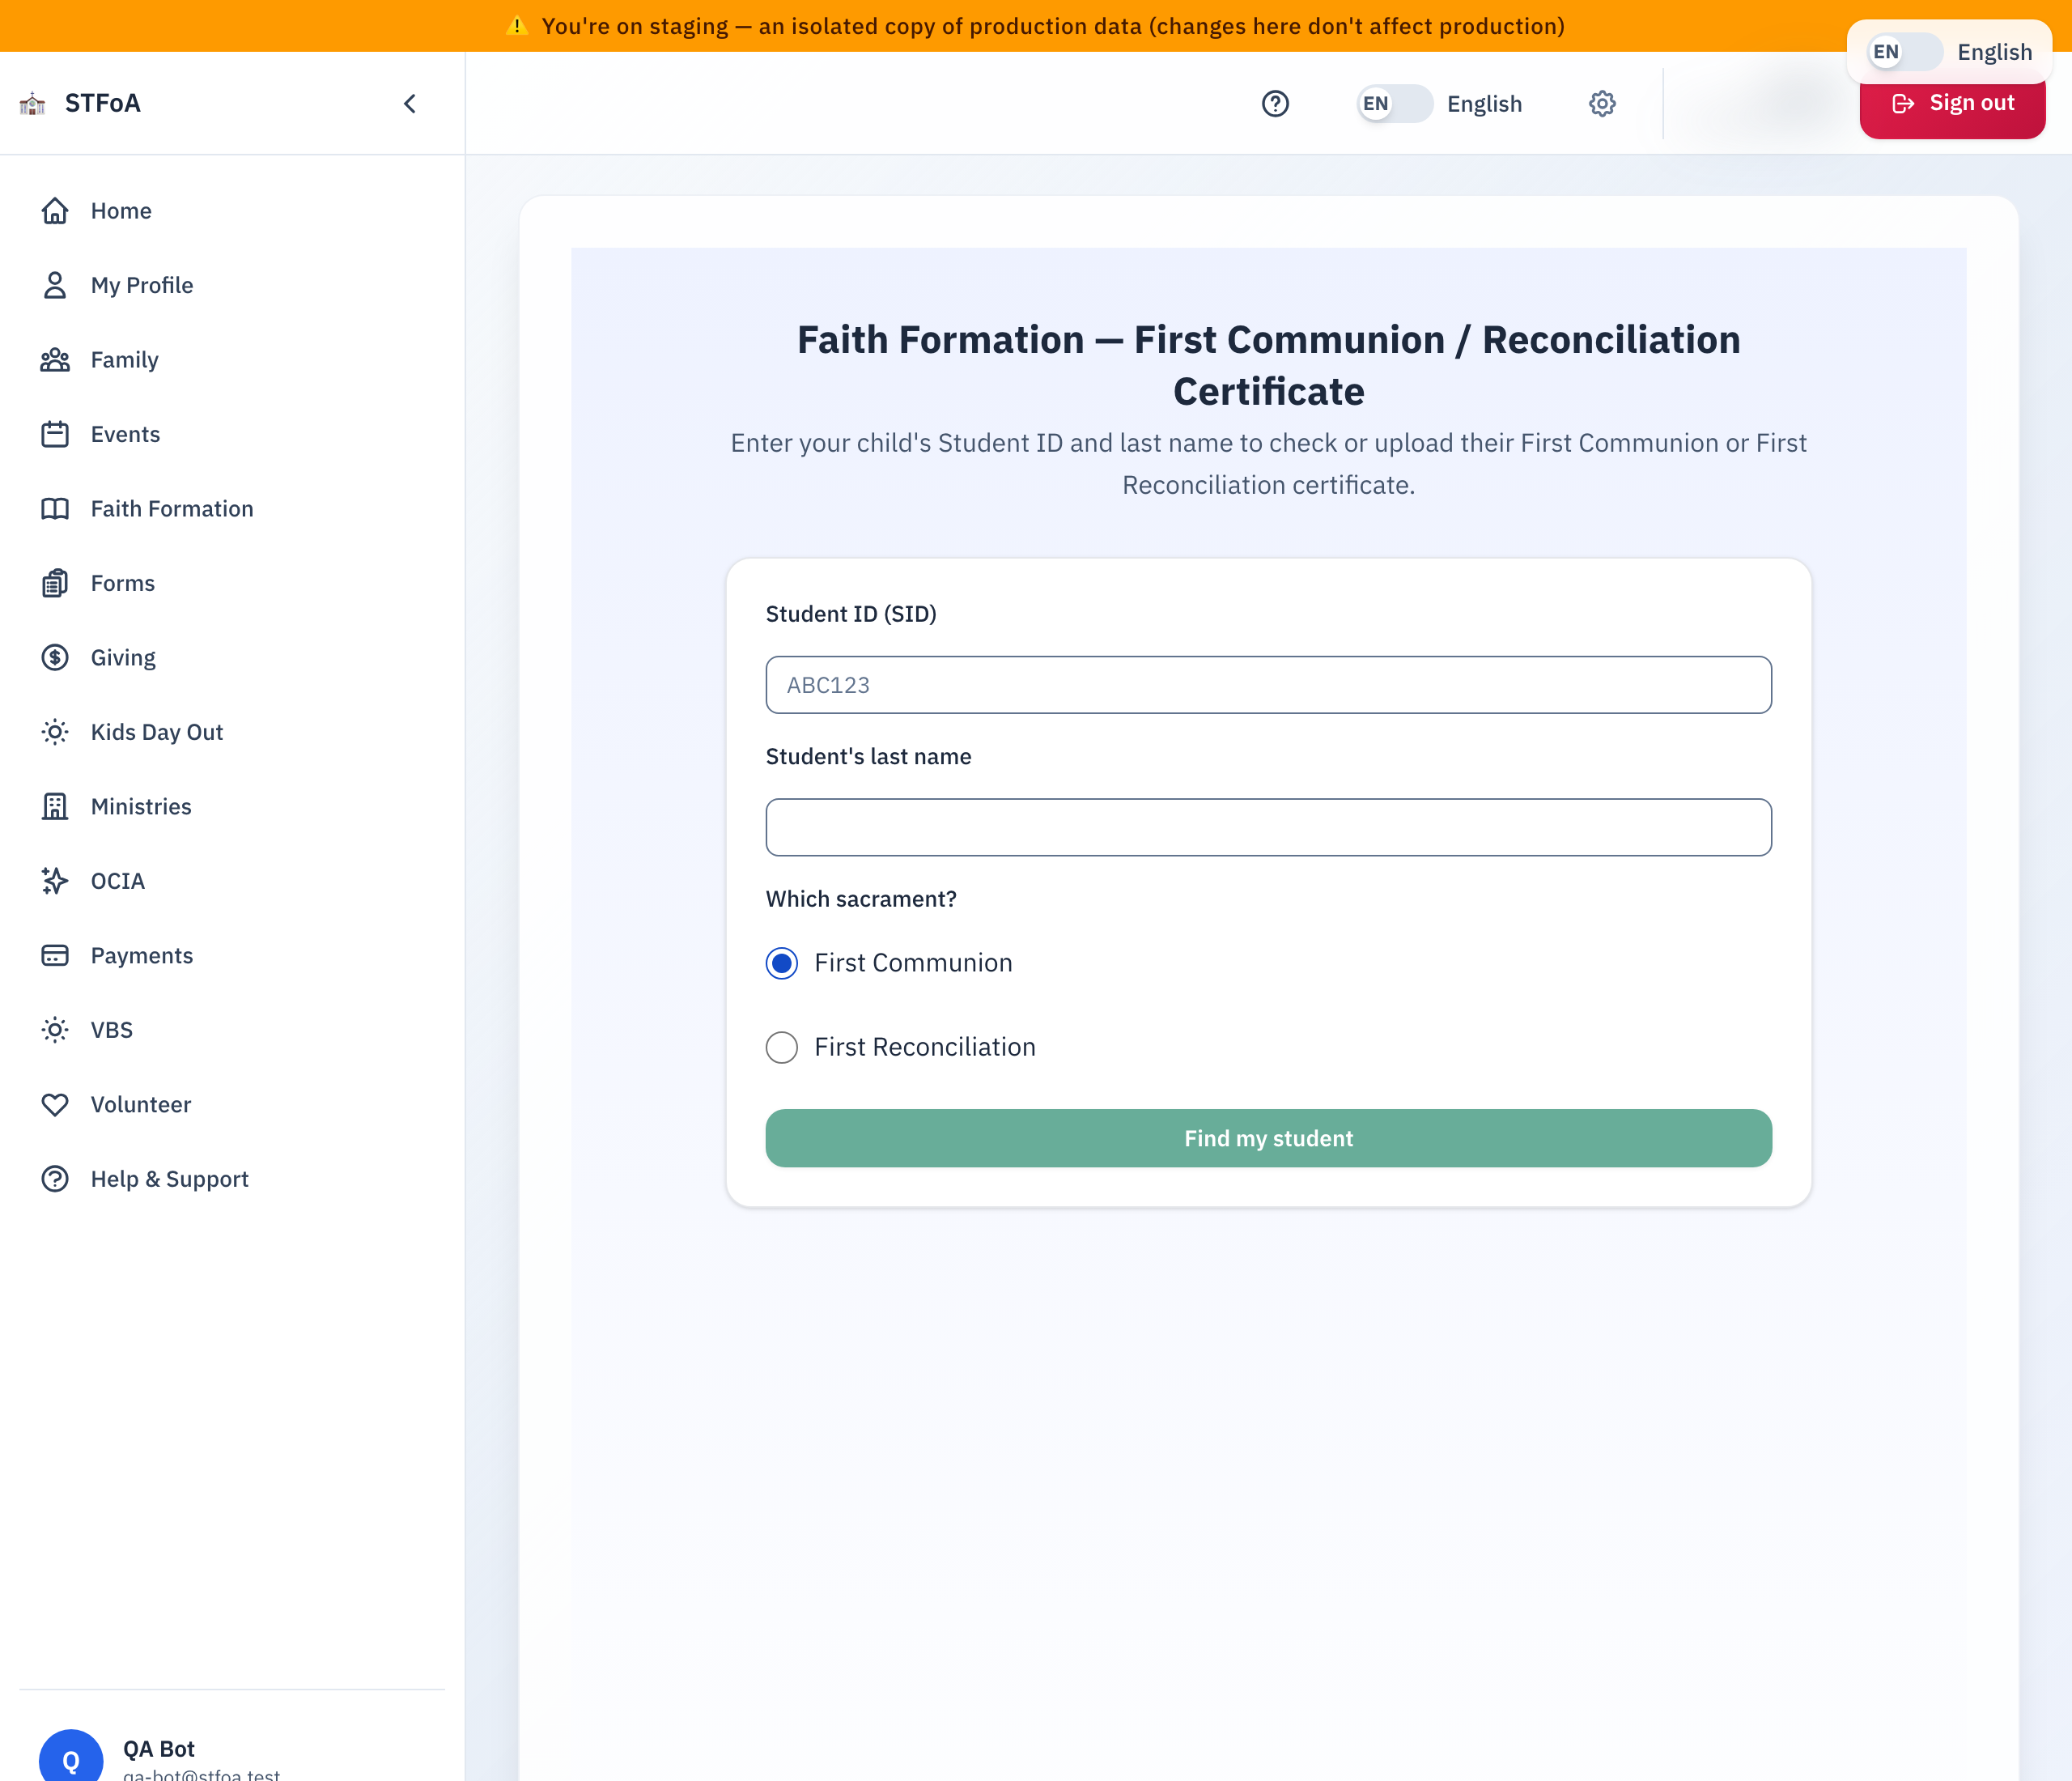Click the STFoA title text
This screenshot has height=1781, width=2072.
point(103,103)
